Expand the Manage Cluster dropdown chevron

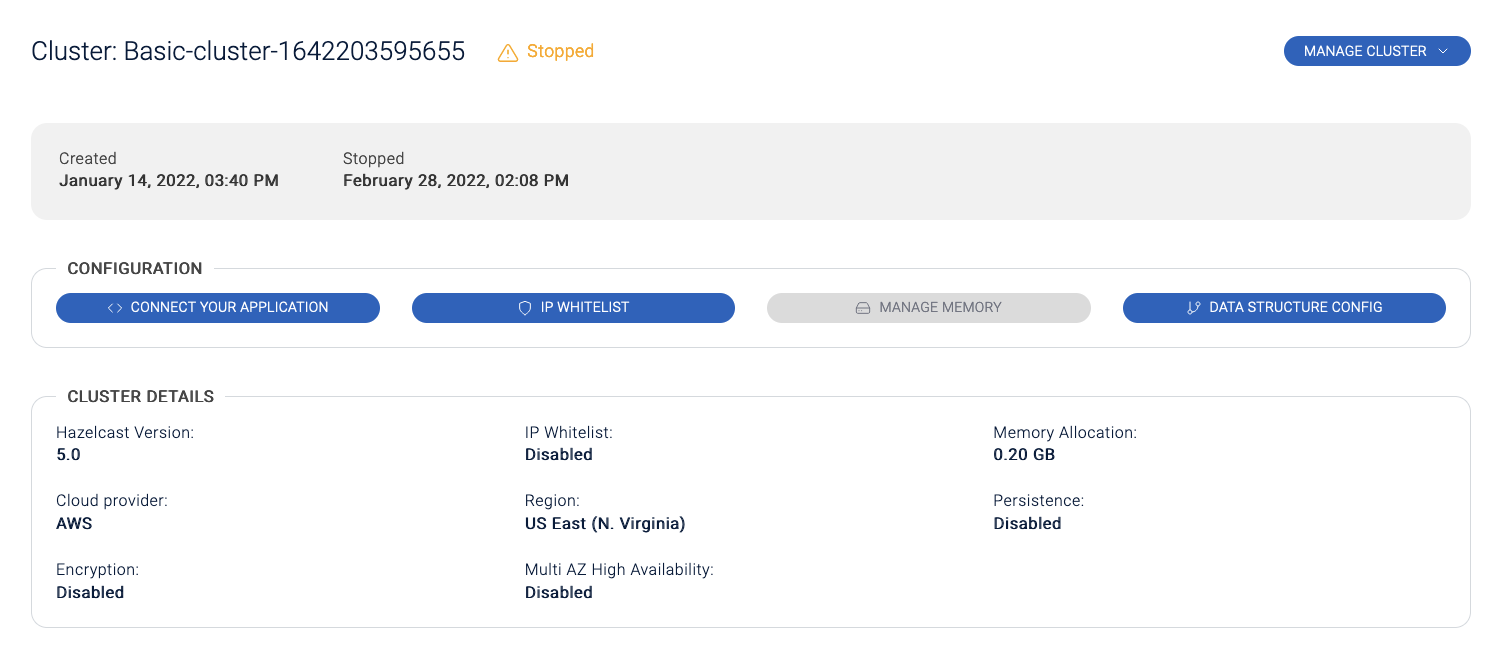click(x=1443, y=51)
